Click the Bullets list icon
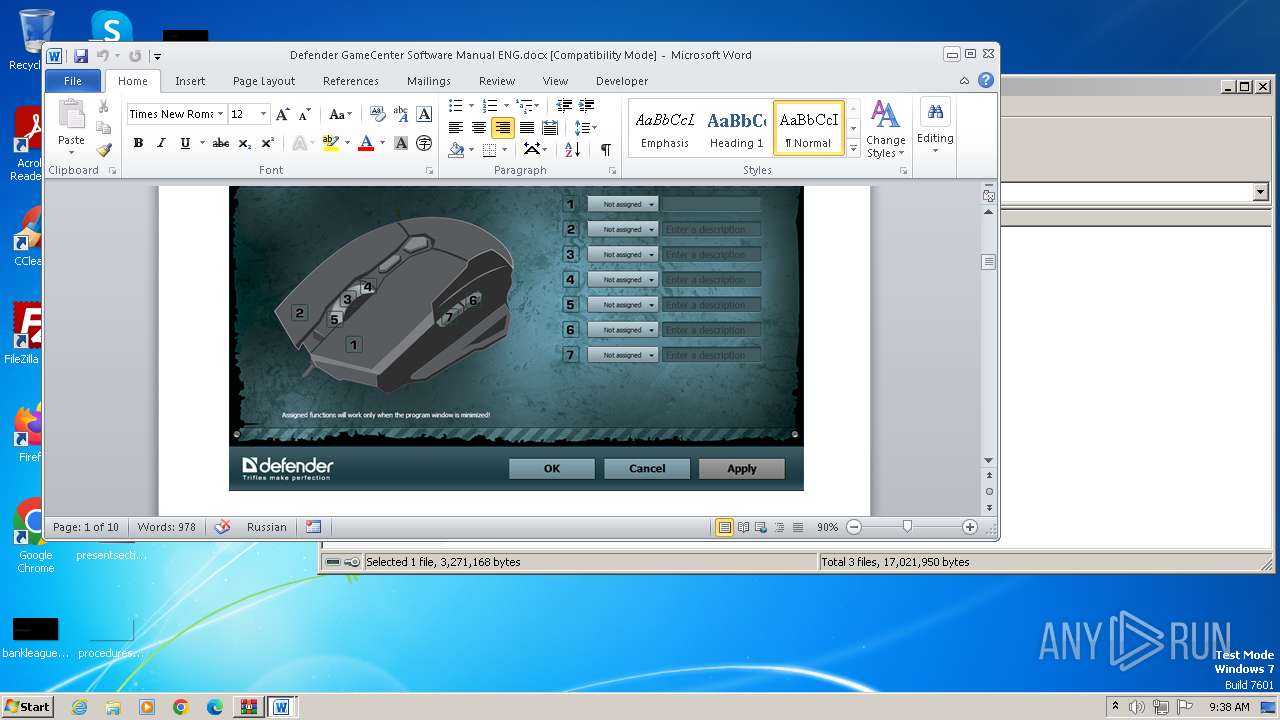Viewport: 1280px width, 720px height. point(456,105)
